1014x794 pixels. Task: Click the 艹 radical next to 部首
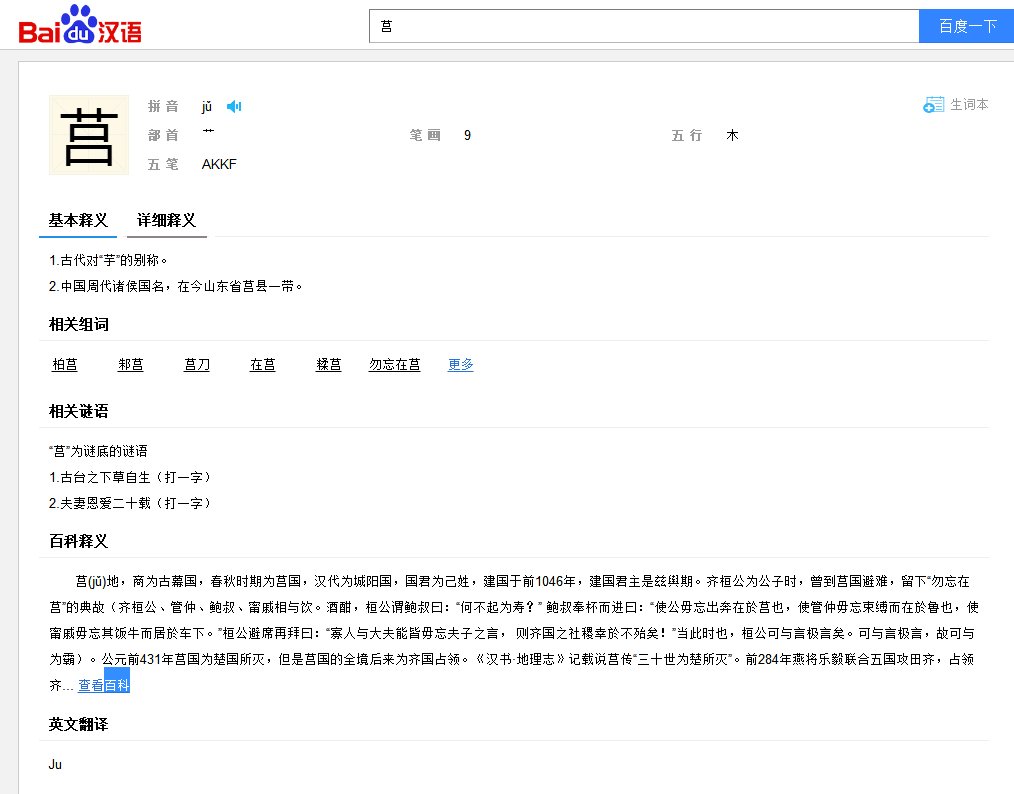[x=210, y=131]
